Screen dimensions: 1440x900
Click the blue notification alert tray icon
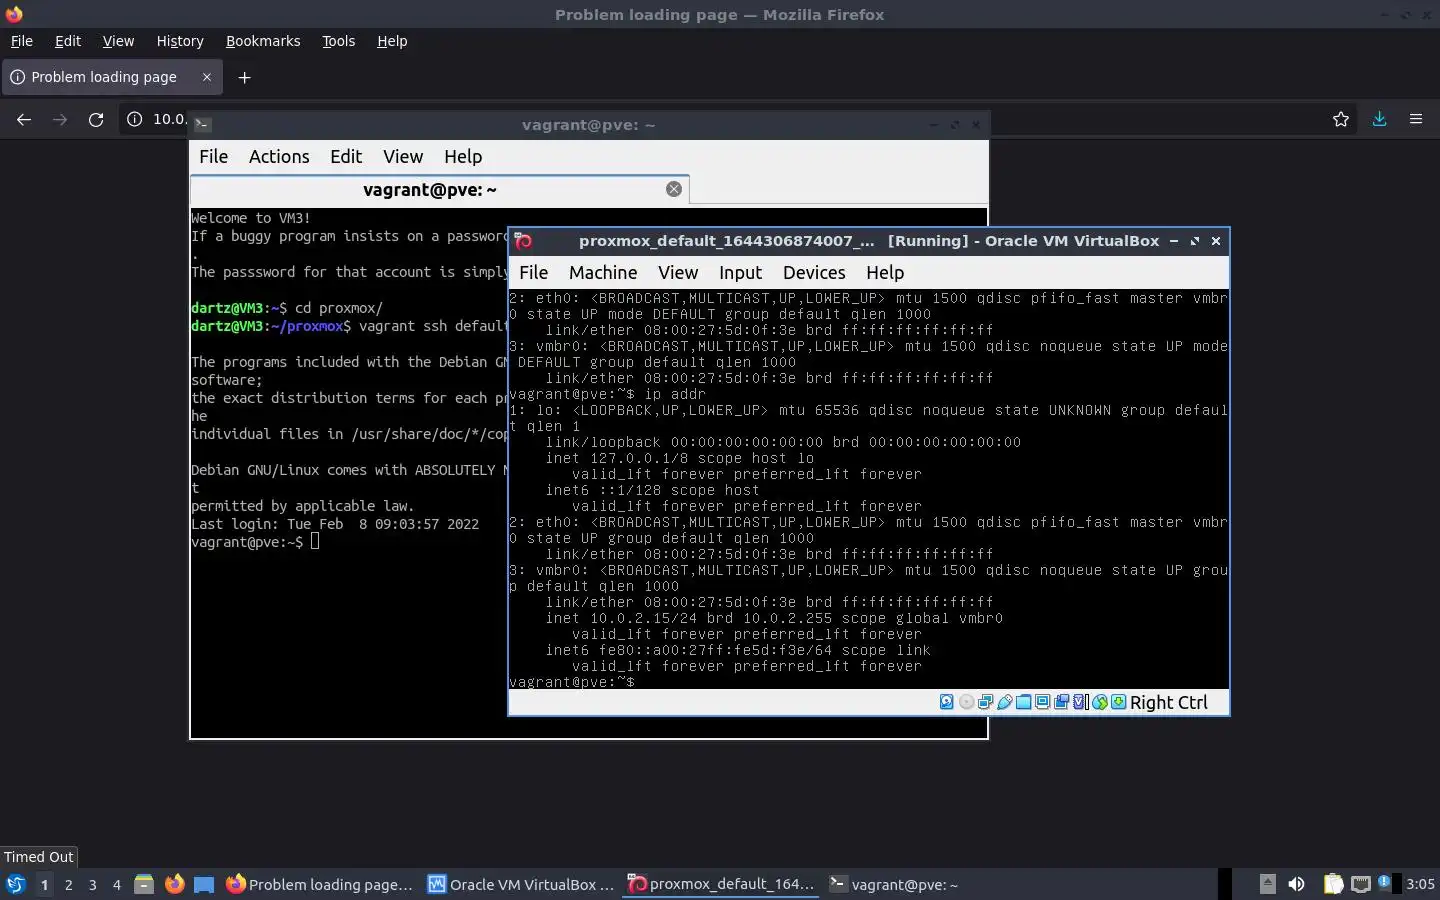[x=1384, y=882]
